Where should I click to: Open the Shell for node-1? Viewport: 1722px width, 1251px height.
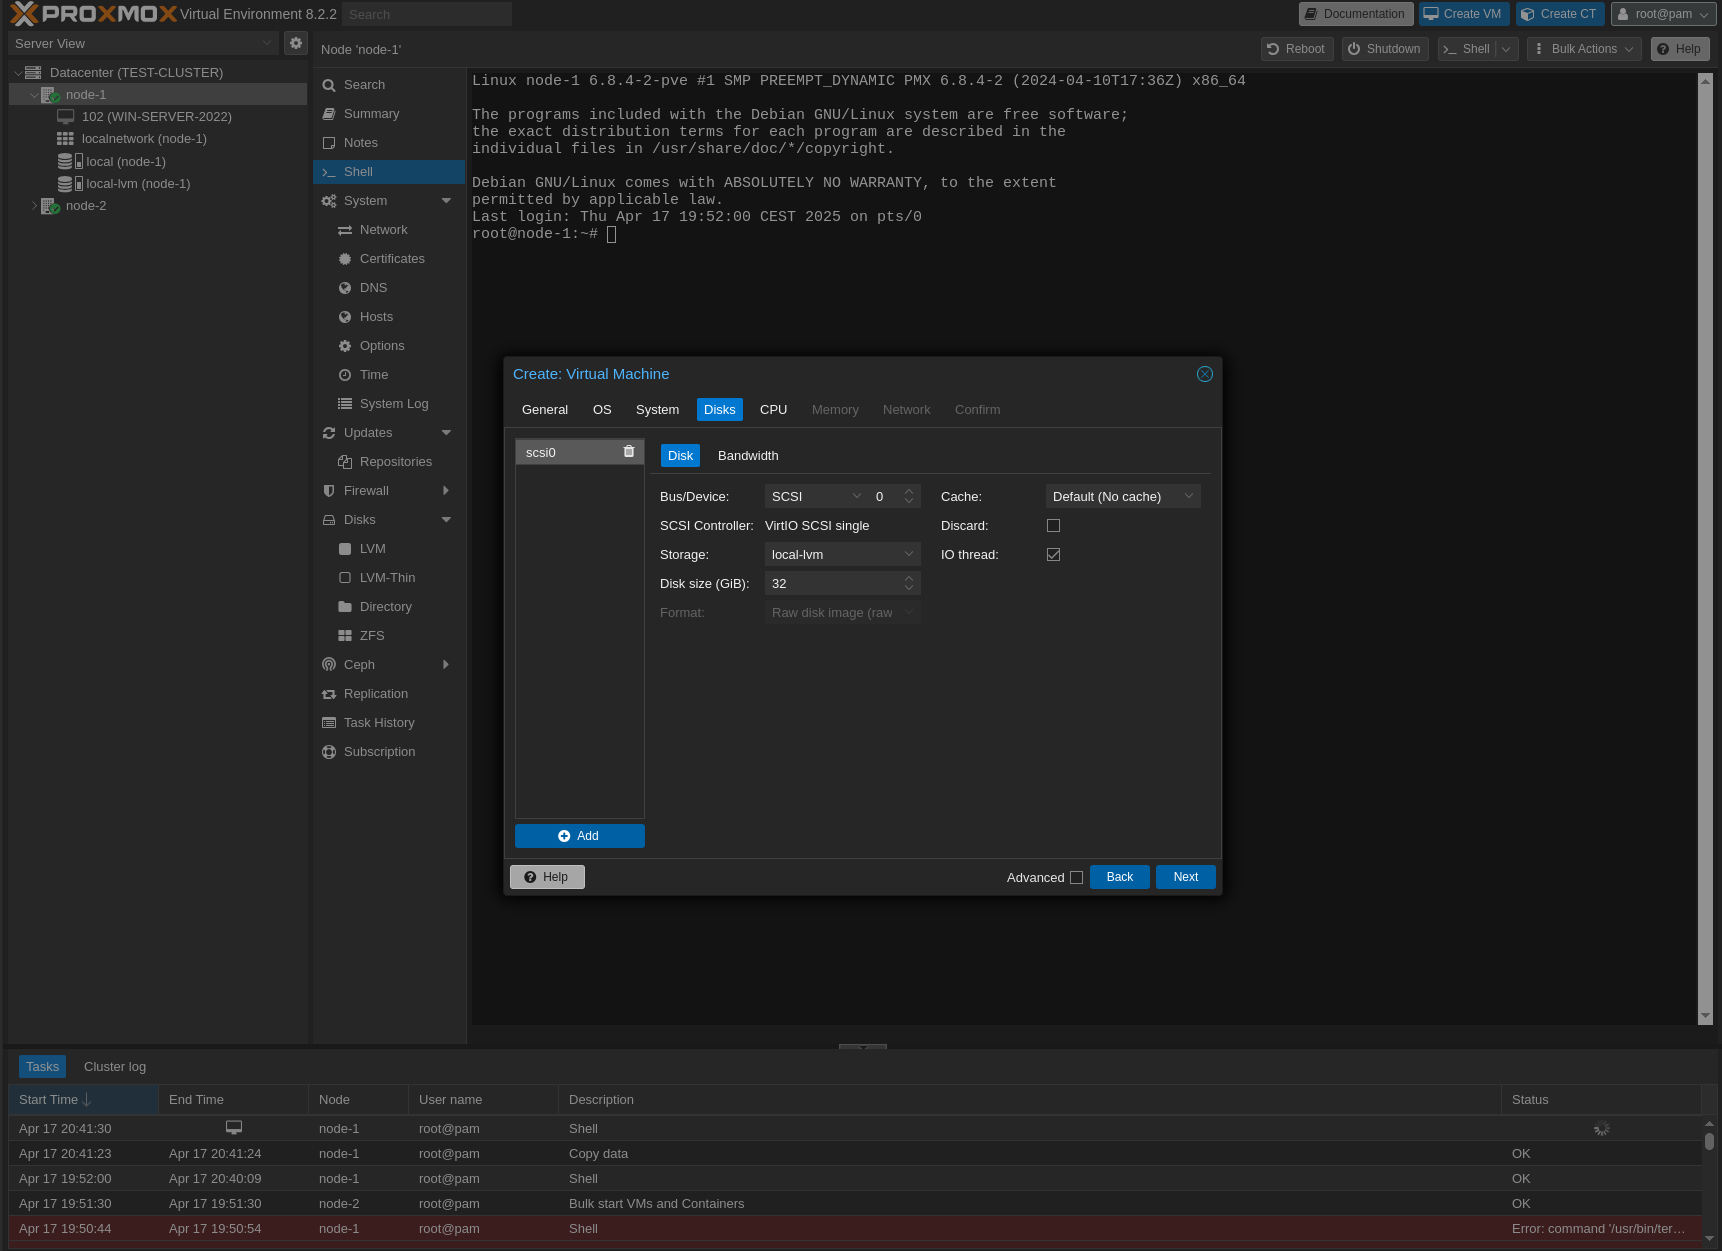click(x=357, y=171)
